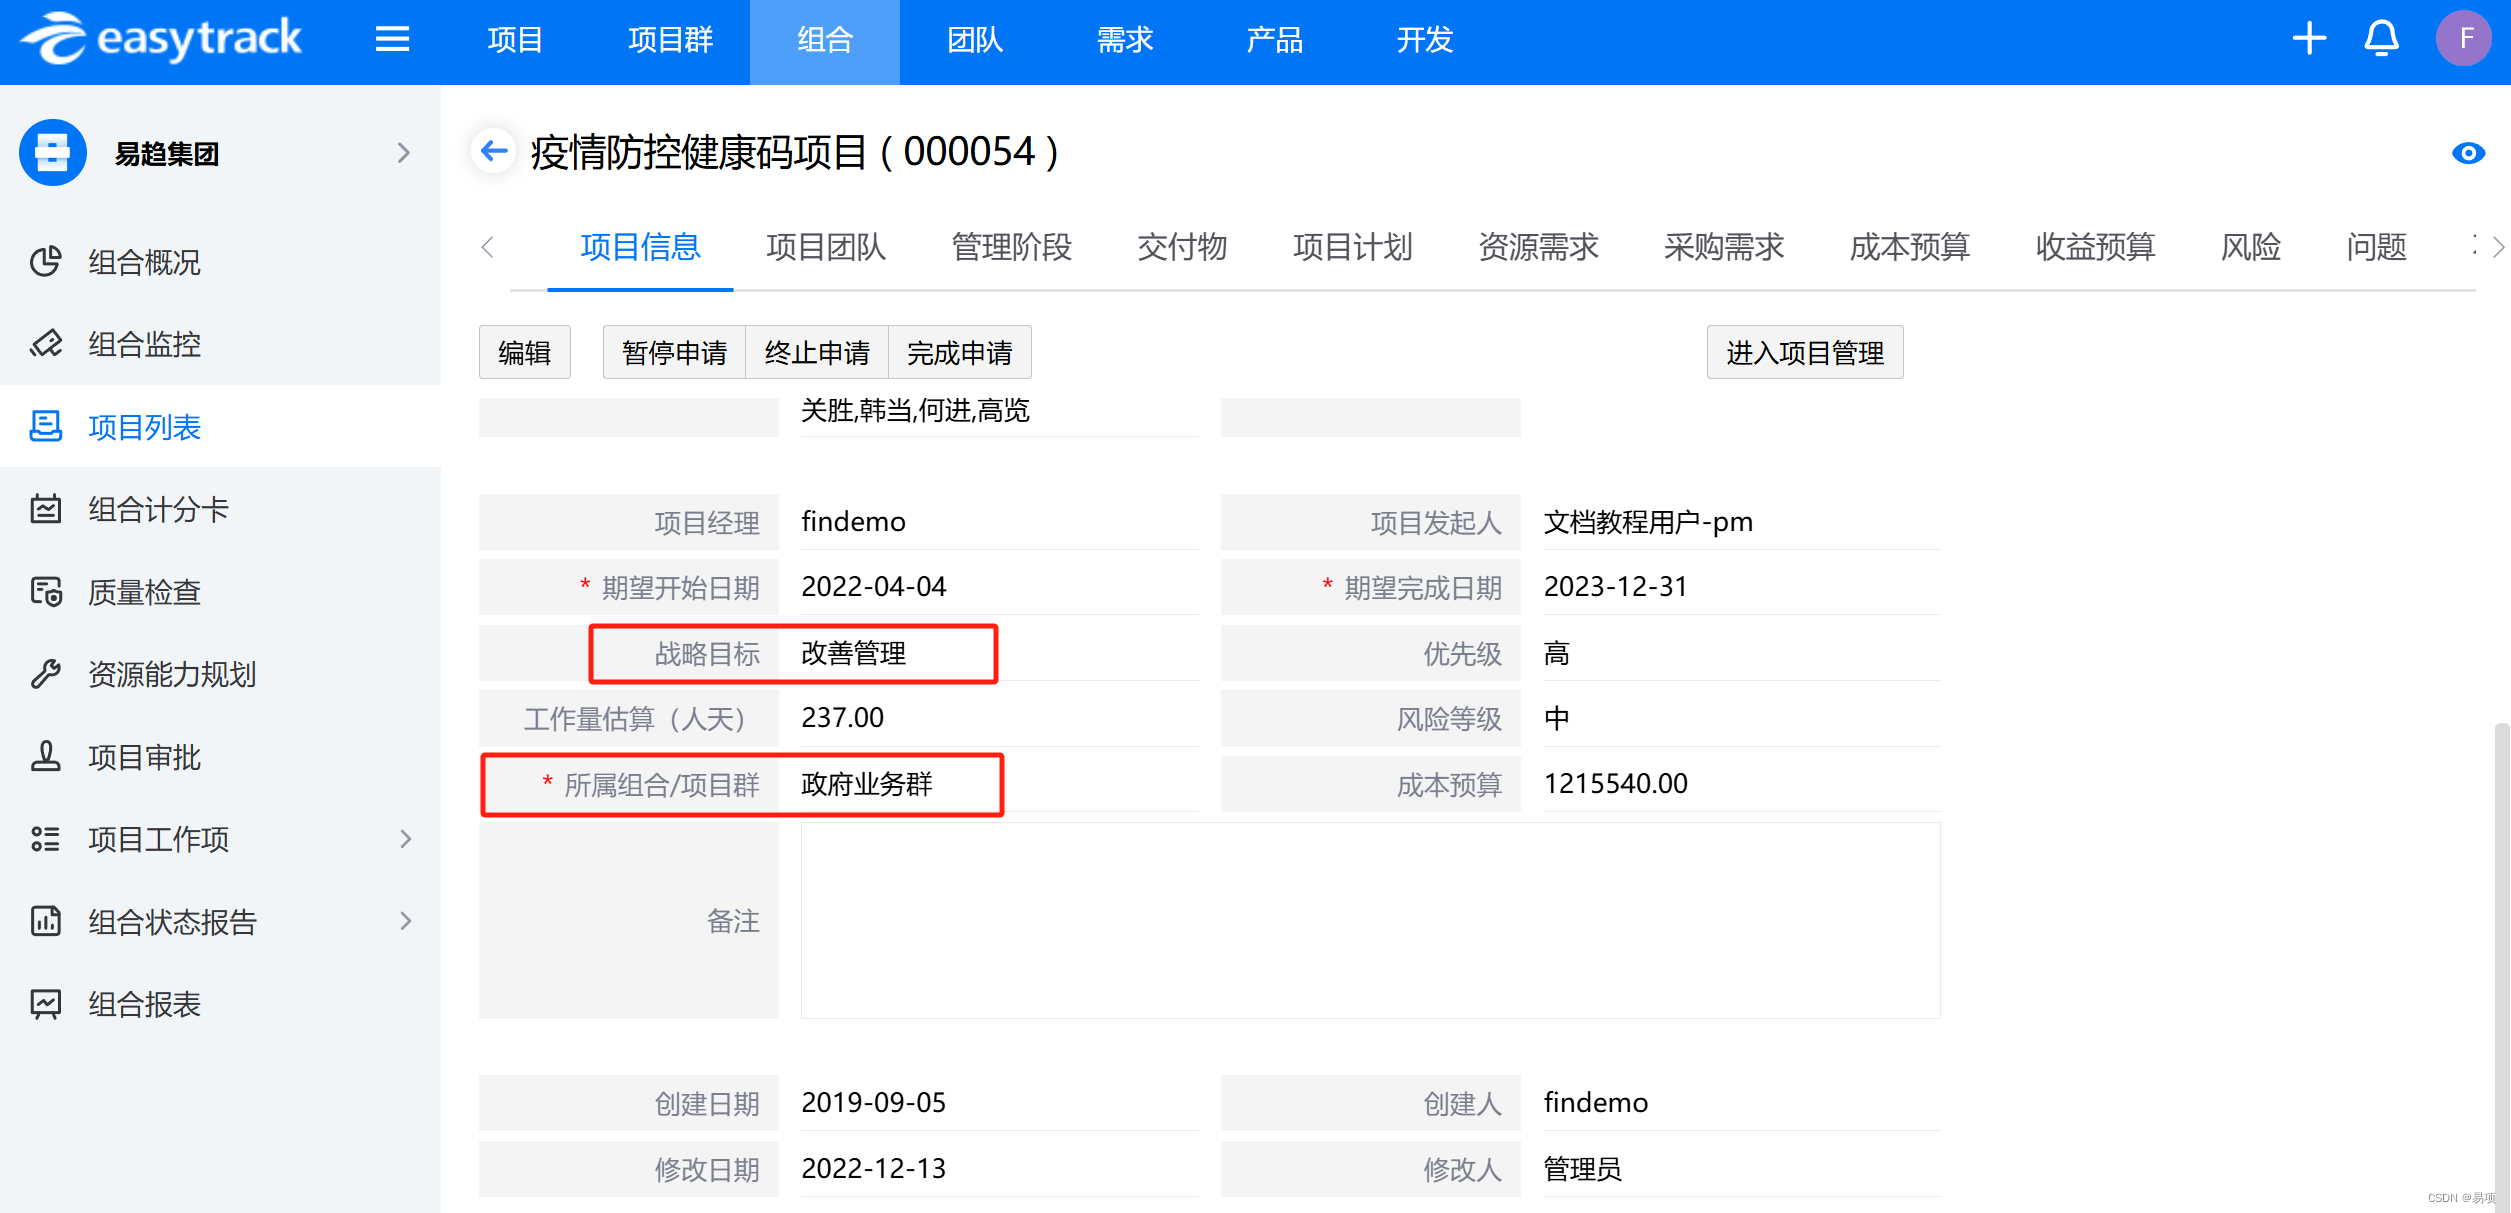This screenshot has width=2511, height=1213.
Task: Open 组合报表 chart icon
Action: click(x=46, y=1004)
